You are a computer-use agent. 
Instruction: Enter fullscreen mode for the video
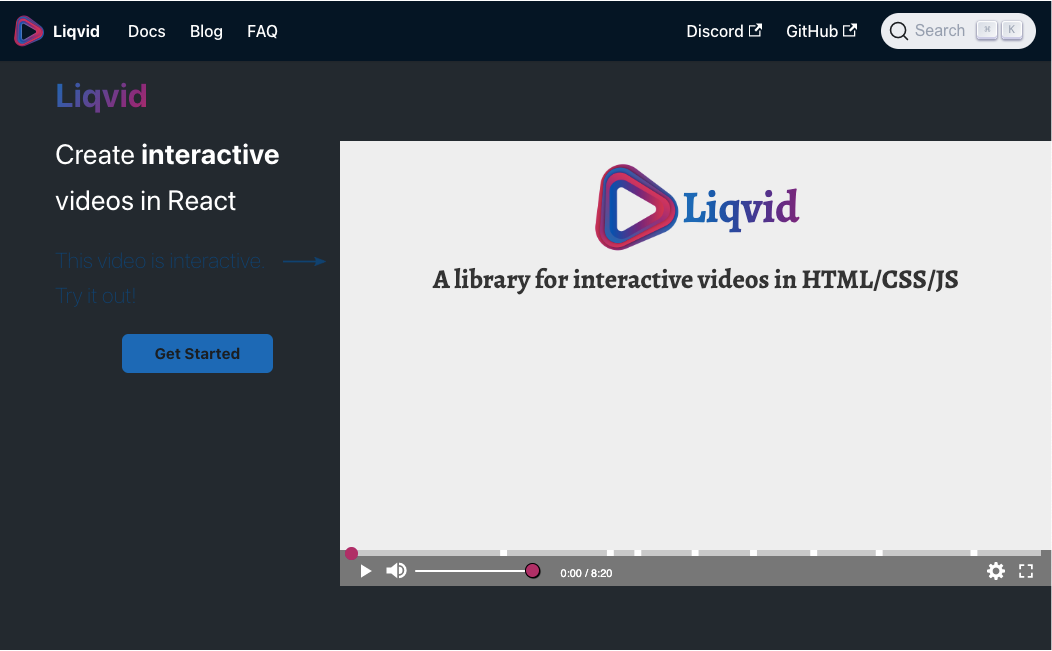pos(1026,571)
